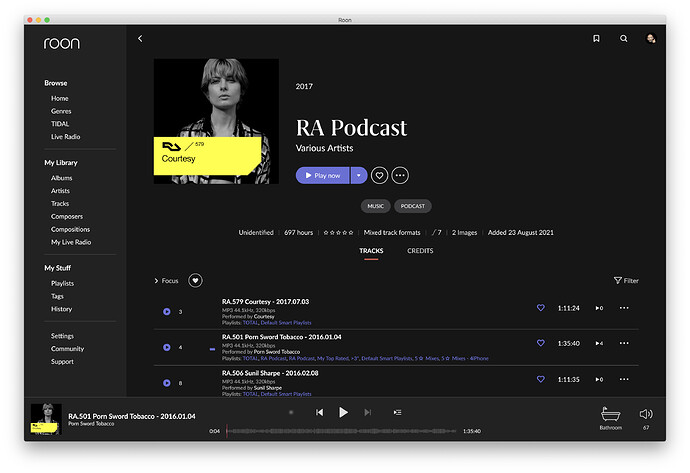Switch to the CREDITS tab
Viewport: 690px width, 473px height.
coord(420,251)
